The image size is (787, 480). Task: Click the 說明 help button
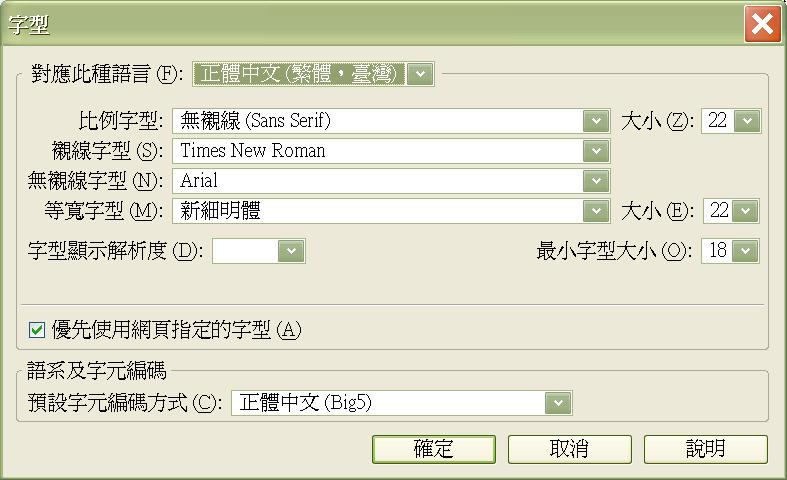click(705, 449)
